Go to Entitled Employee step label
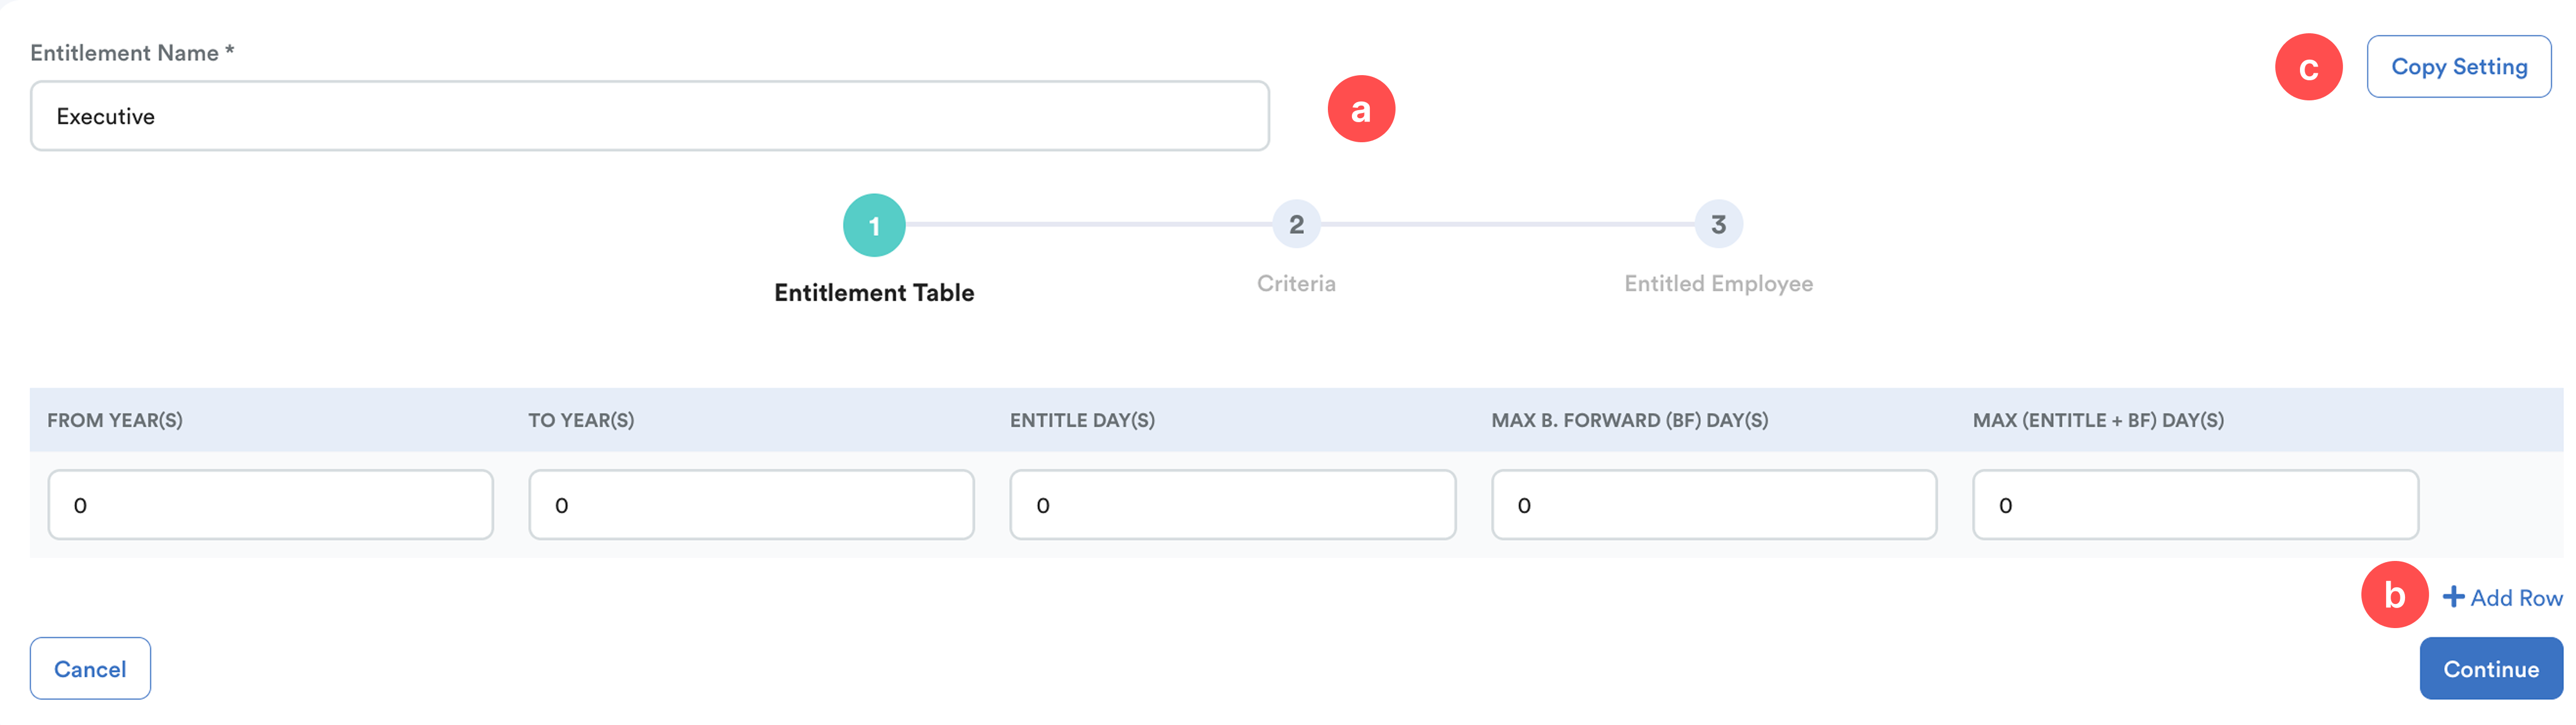2576x725 pixels. [1718, 284]
